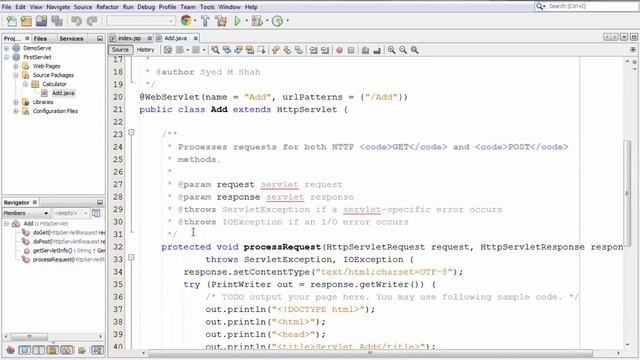This screenshot has height=360, width=640.
Task: Click the Navigator horizontal scrollbar thumb
Action: coord(29,337)
